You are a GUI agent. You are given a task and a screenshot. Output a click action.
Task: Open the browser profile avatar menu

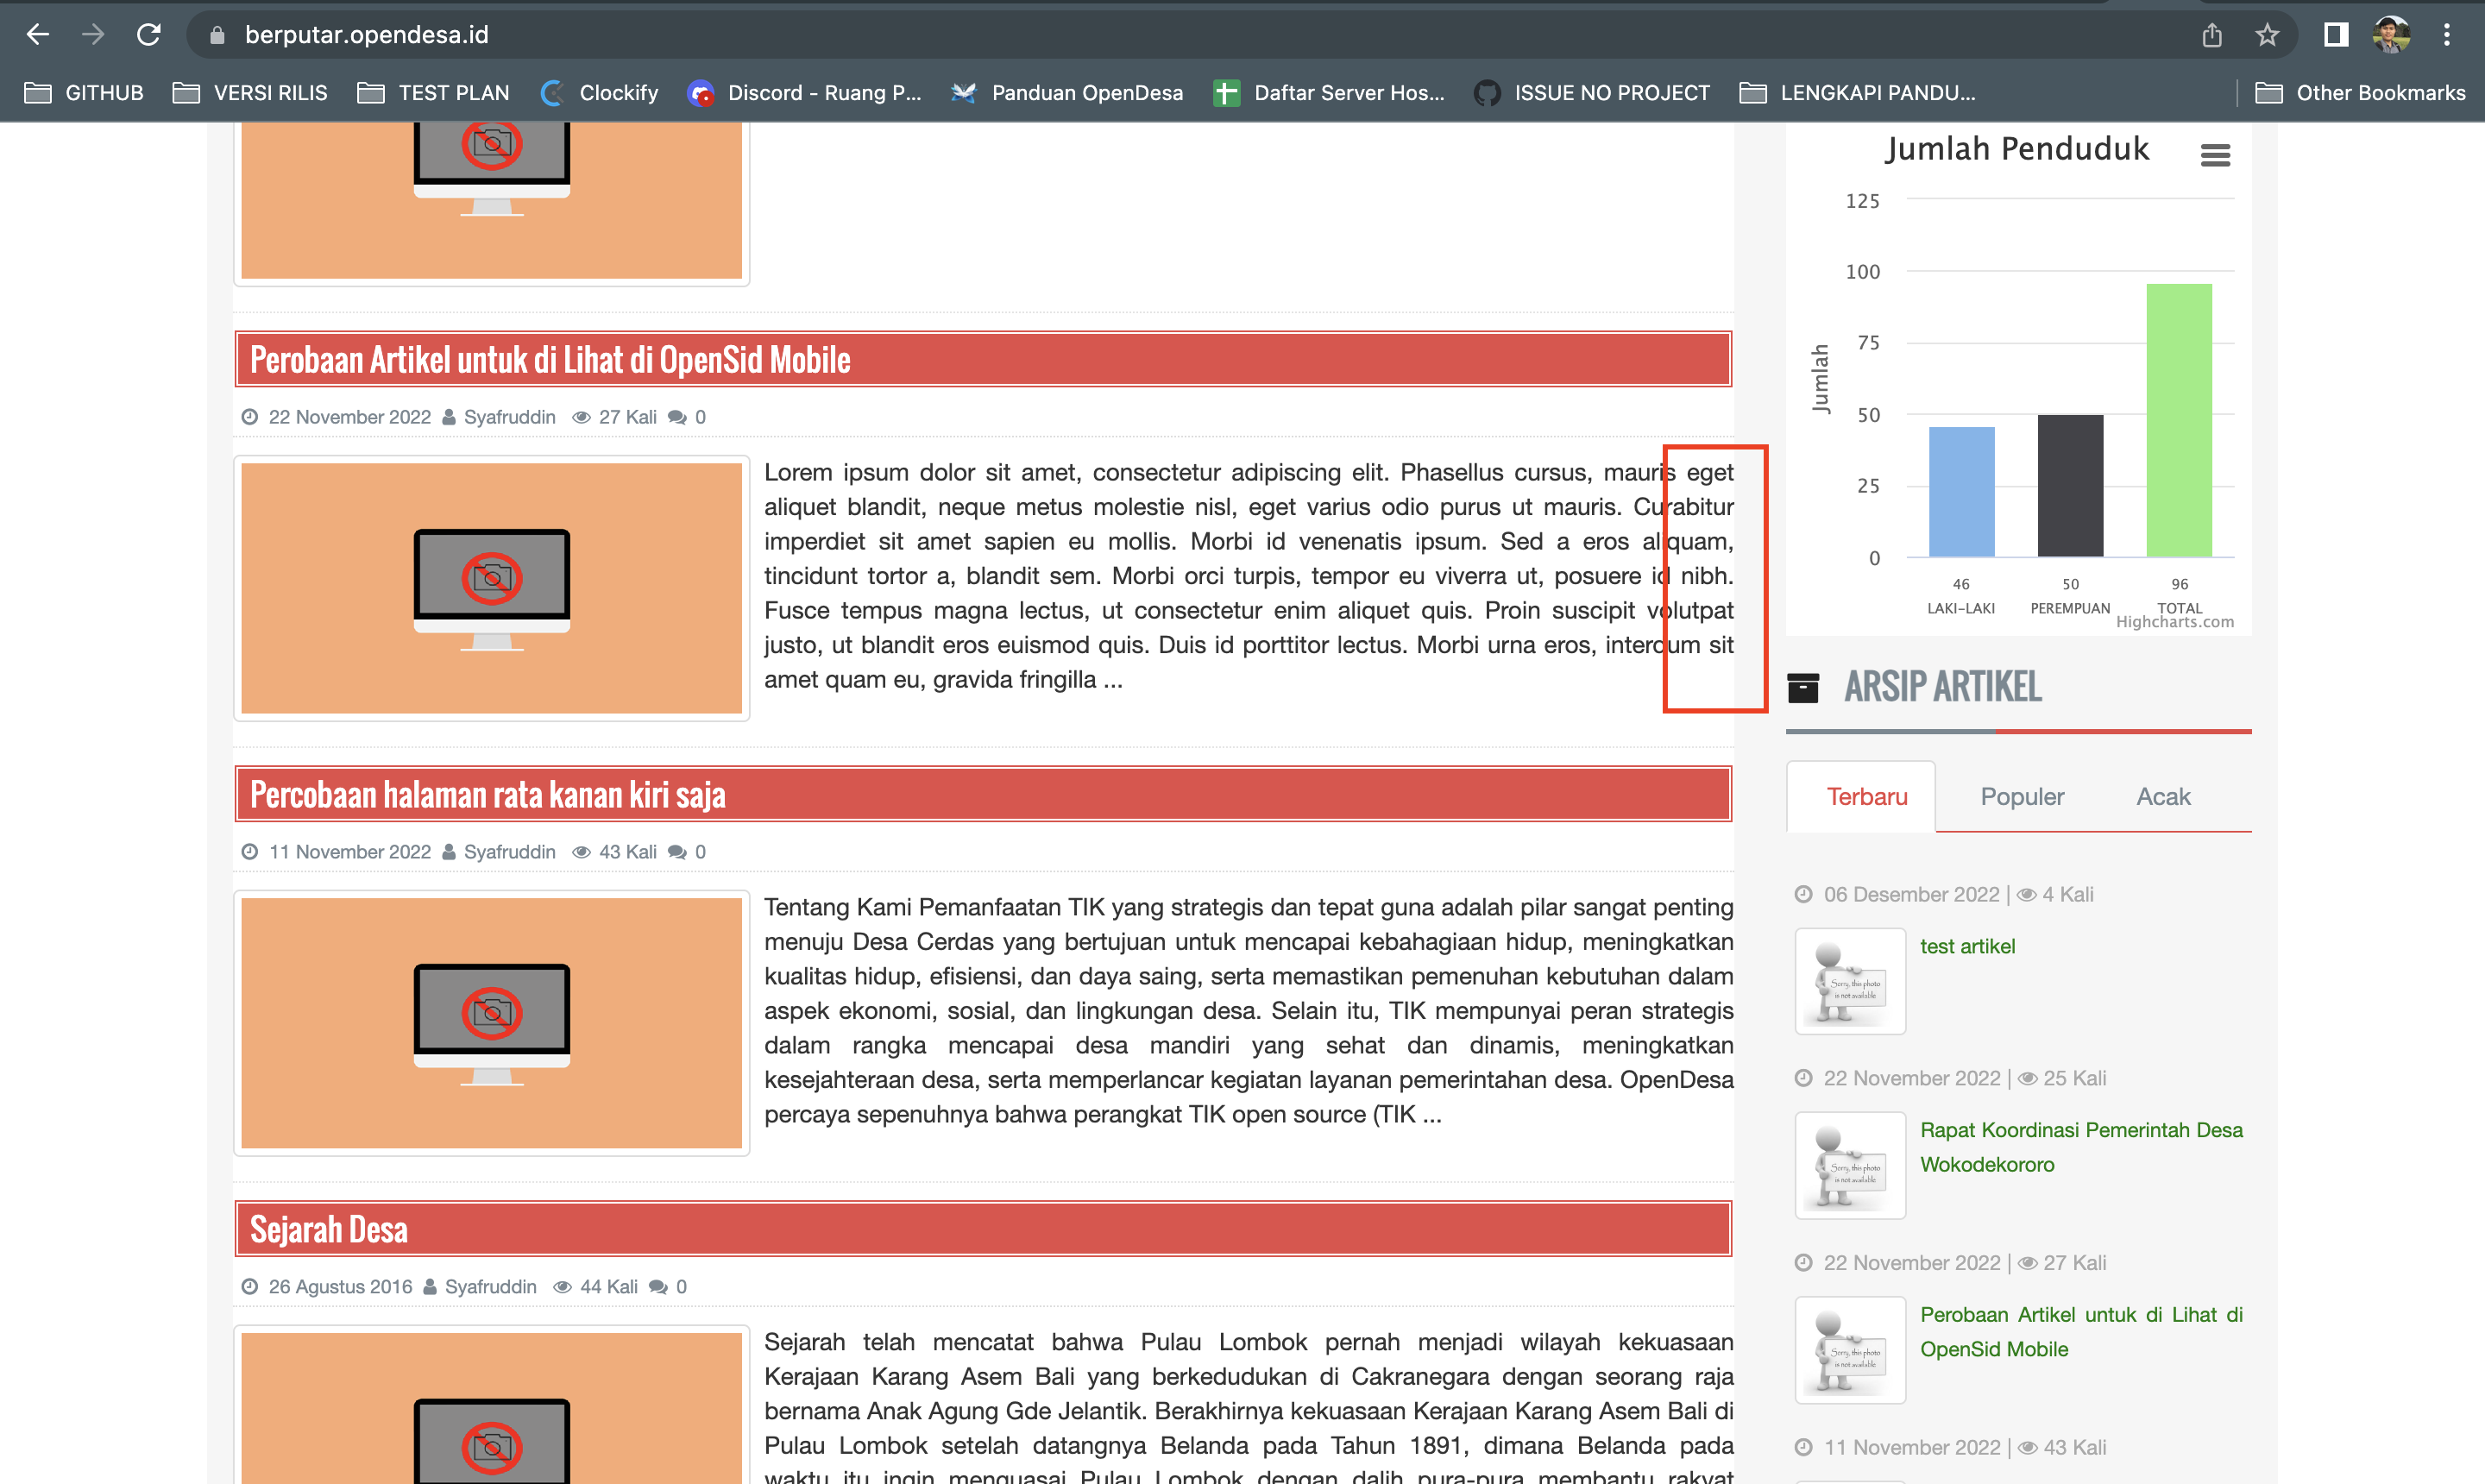click(x=2392, y=33)
